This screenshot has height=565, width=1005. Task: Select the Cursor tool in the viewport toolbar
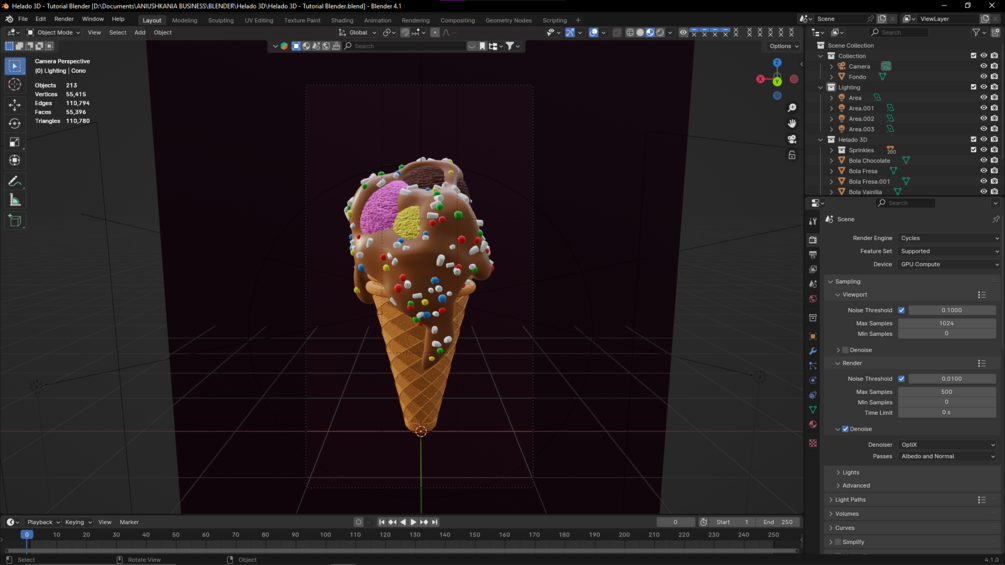pyautogui.click(x=15, y=85)
